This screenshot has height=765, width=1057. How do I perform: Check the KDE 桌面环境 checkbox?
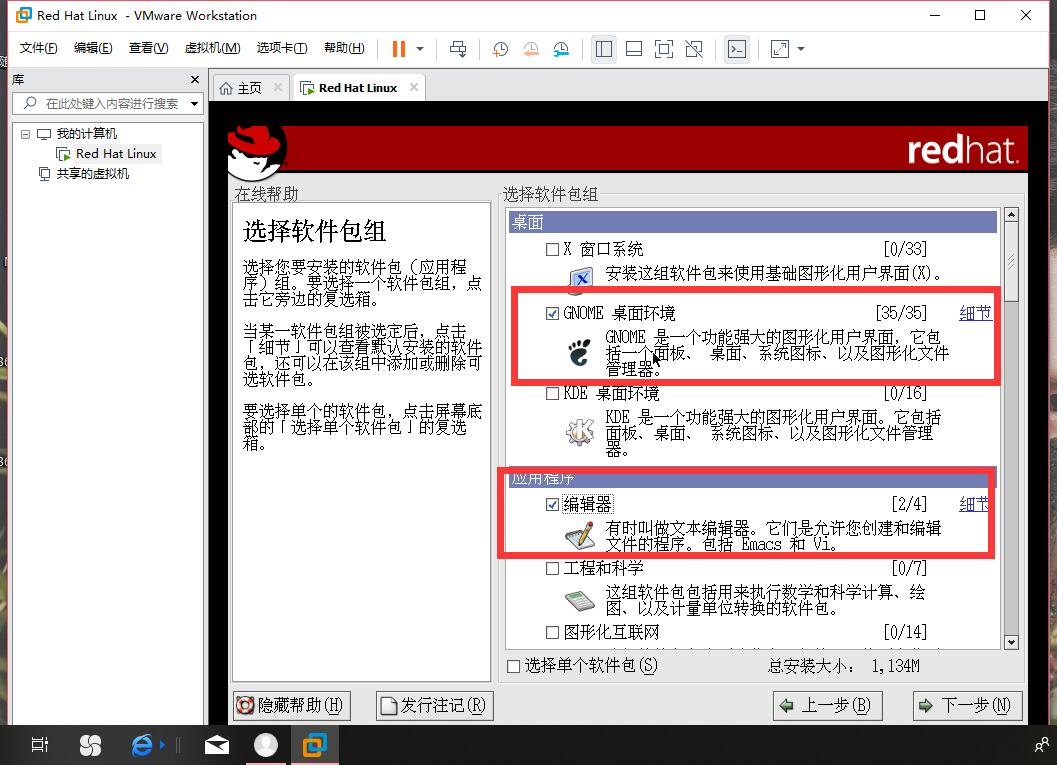(552, 393)
